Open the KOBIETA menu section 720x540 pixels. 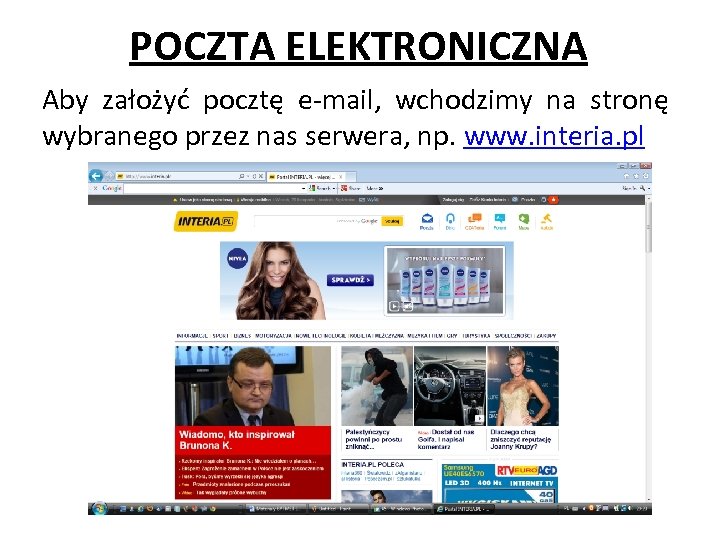tap(360, 336)
